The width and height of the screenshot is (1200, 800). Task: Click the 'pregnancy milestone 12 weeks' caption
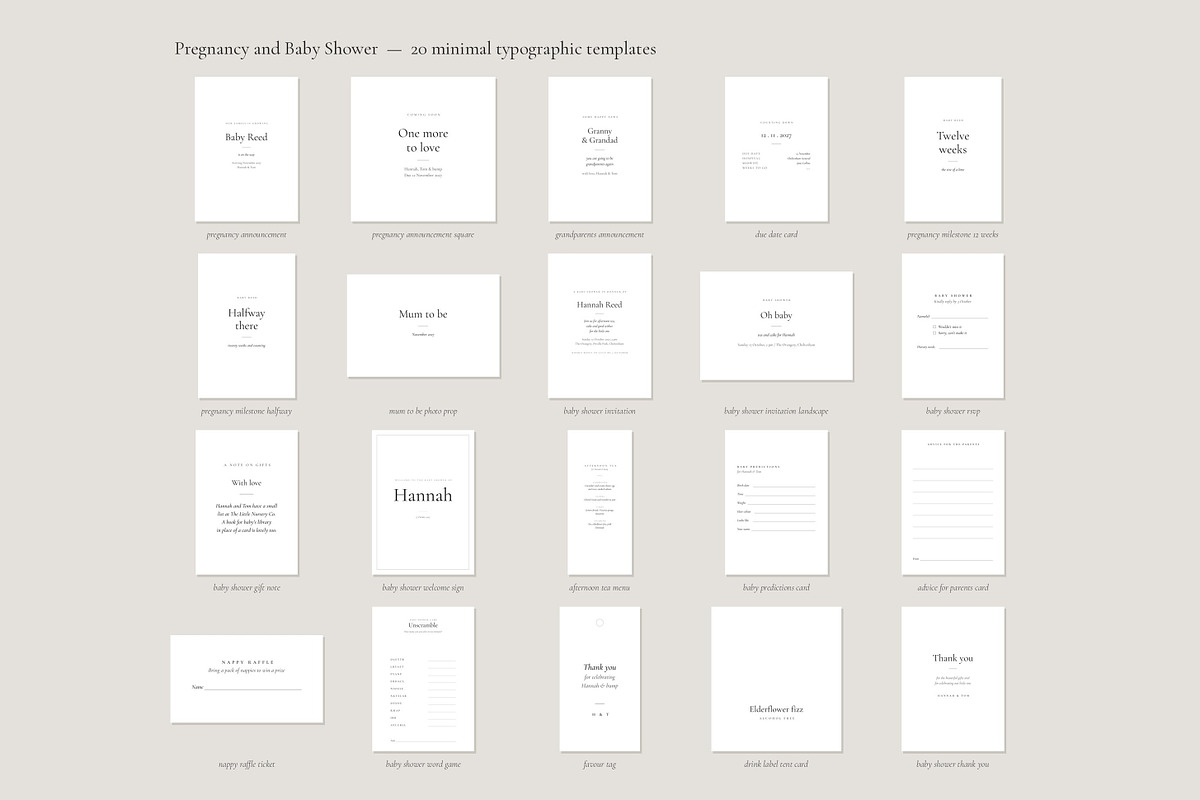(953, 235)
